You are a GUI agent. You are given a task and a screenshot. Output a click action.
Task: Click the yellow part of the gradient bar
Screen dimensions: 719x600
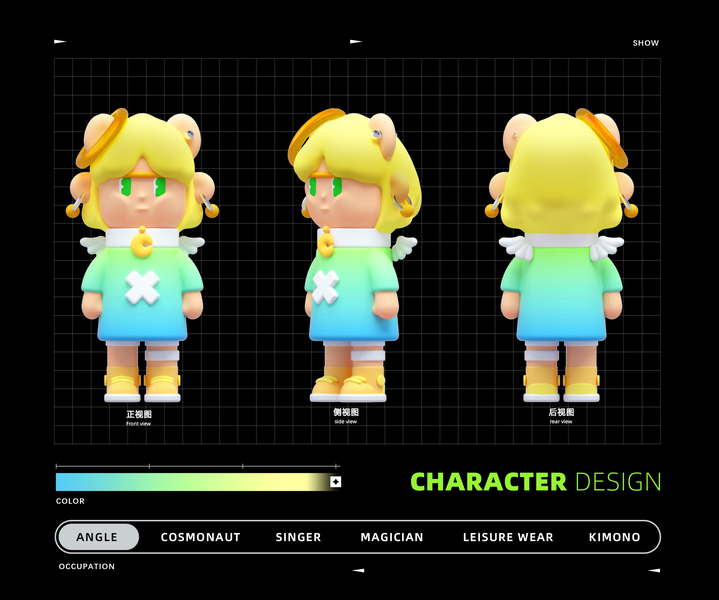pos(284,482)
